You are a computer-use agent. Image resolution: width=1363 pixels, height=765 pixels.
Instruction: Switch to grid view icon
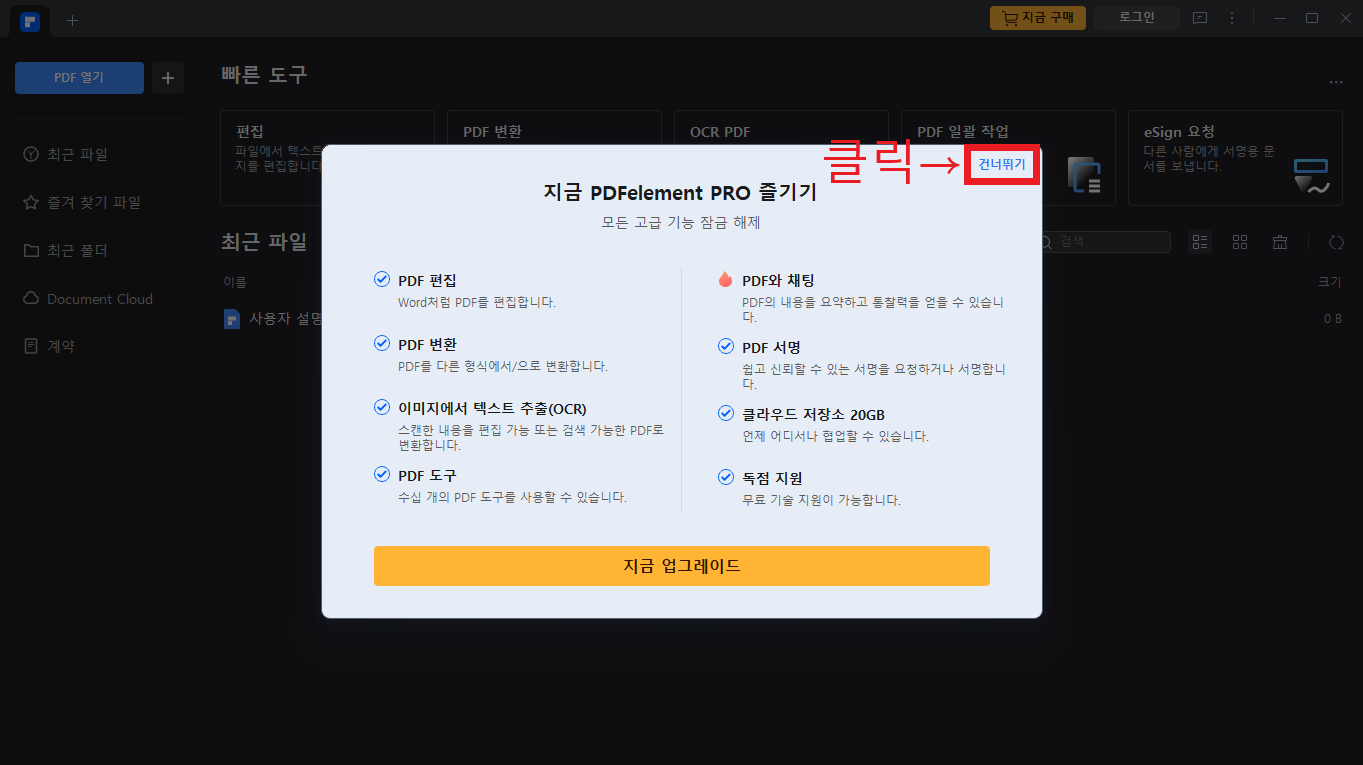(1240, 242)
